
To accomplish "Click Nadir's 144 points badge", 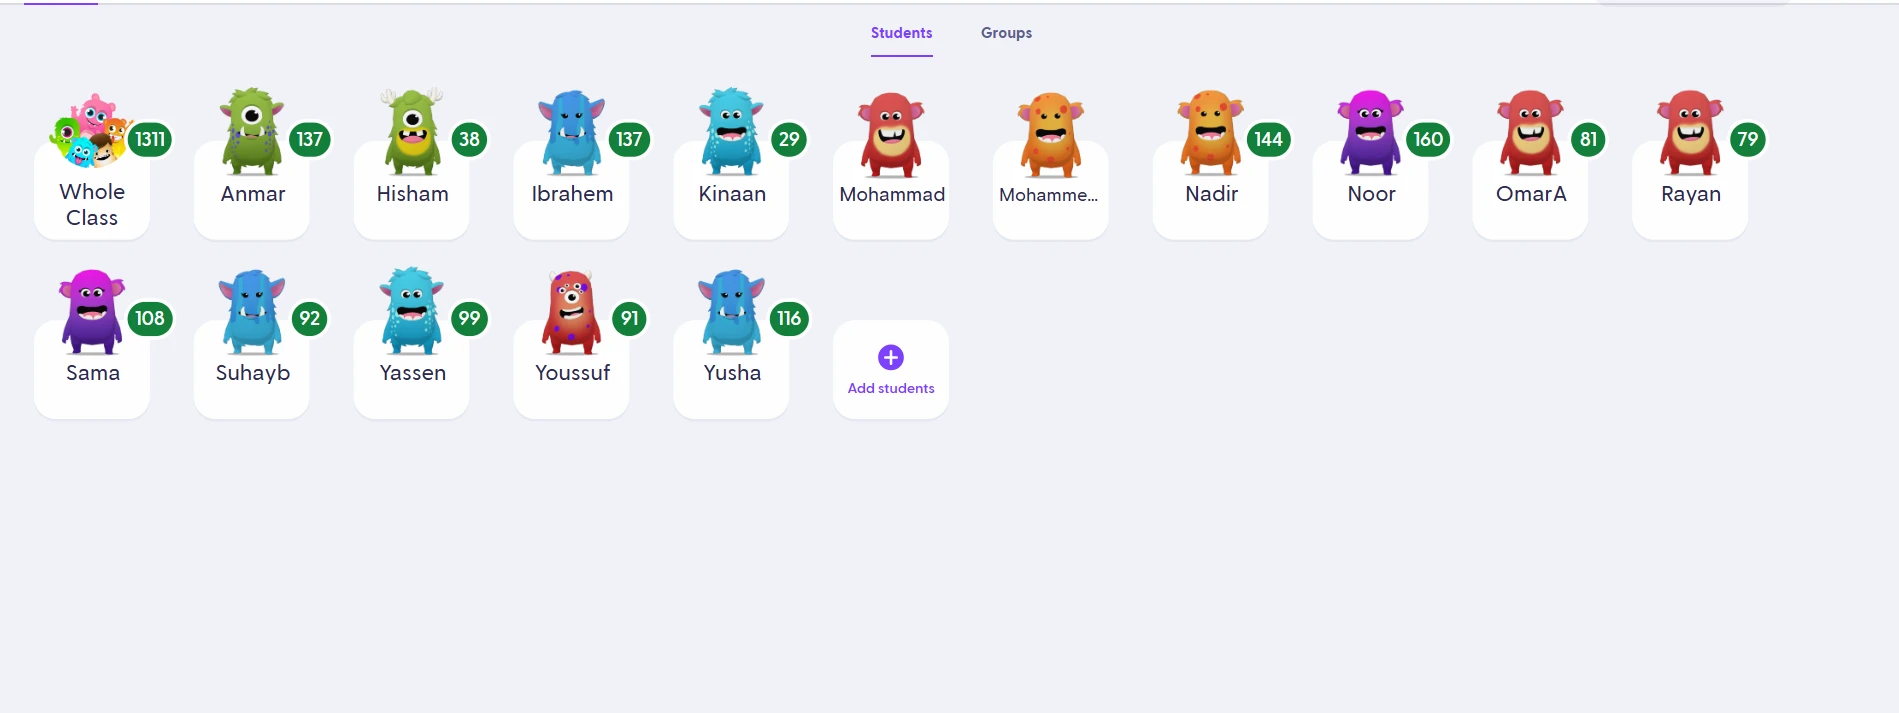I will point(1268,139).
